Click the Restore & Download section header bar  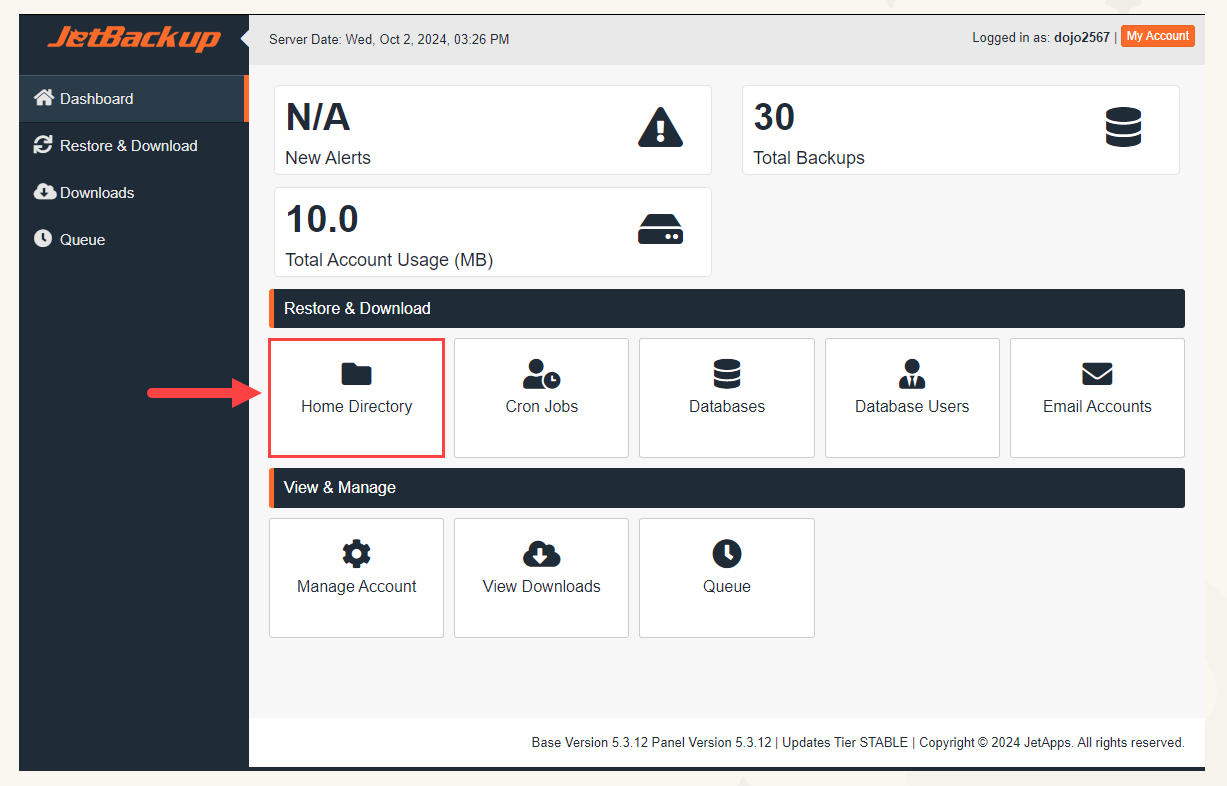726,308
